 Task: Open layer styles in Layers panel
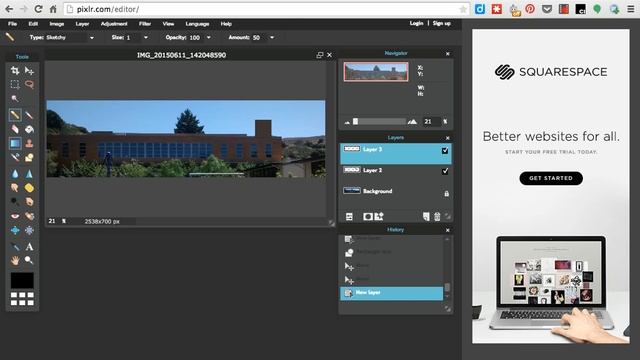(x=379, y=217)
